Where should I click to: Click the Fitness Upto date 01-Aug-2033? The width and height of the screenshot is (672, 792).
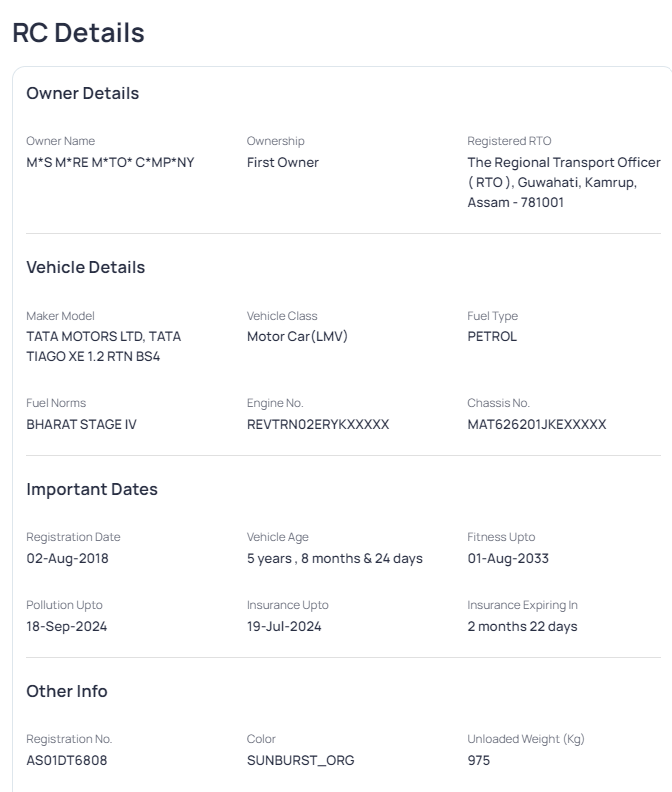[x=508, y=558]
